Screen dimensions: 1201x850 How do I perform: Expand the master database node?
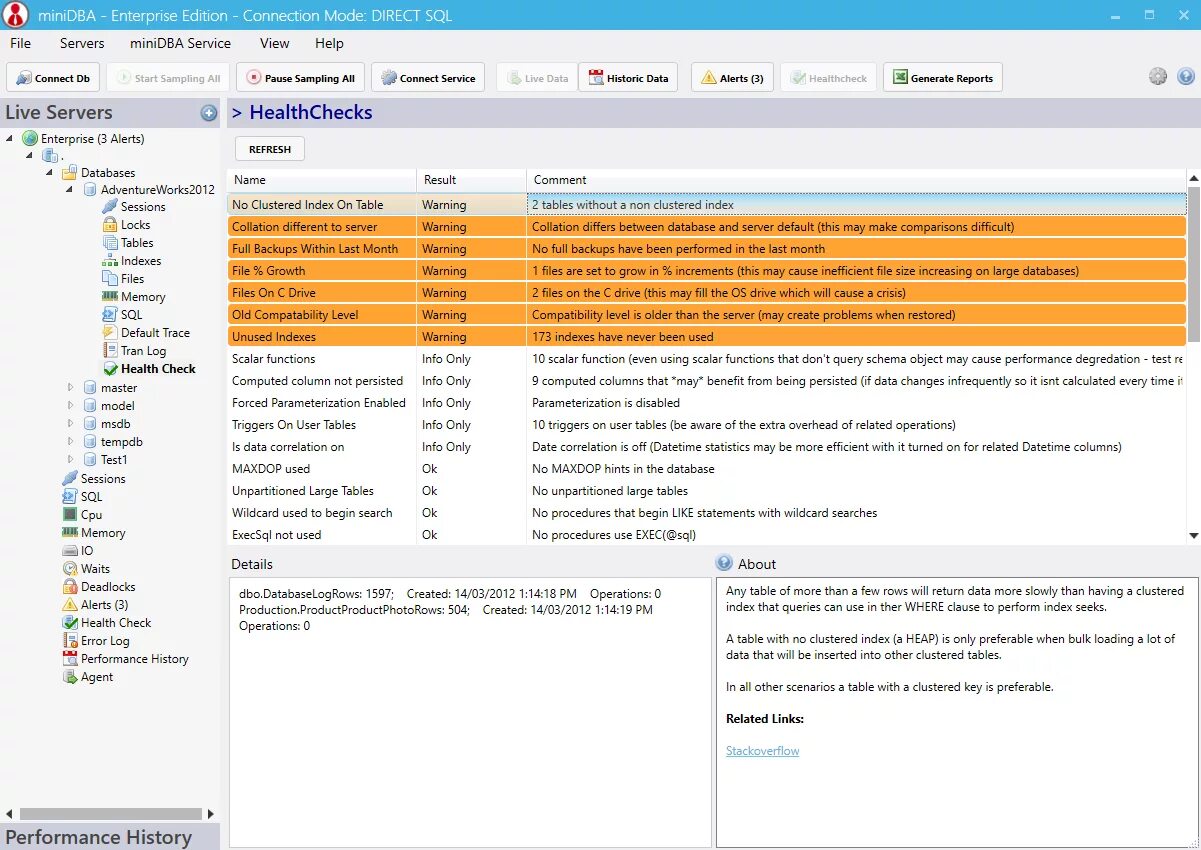pos(70,388)
